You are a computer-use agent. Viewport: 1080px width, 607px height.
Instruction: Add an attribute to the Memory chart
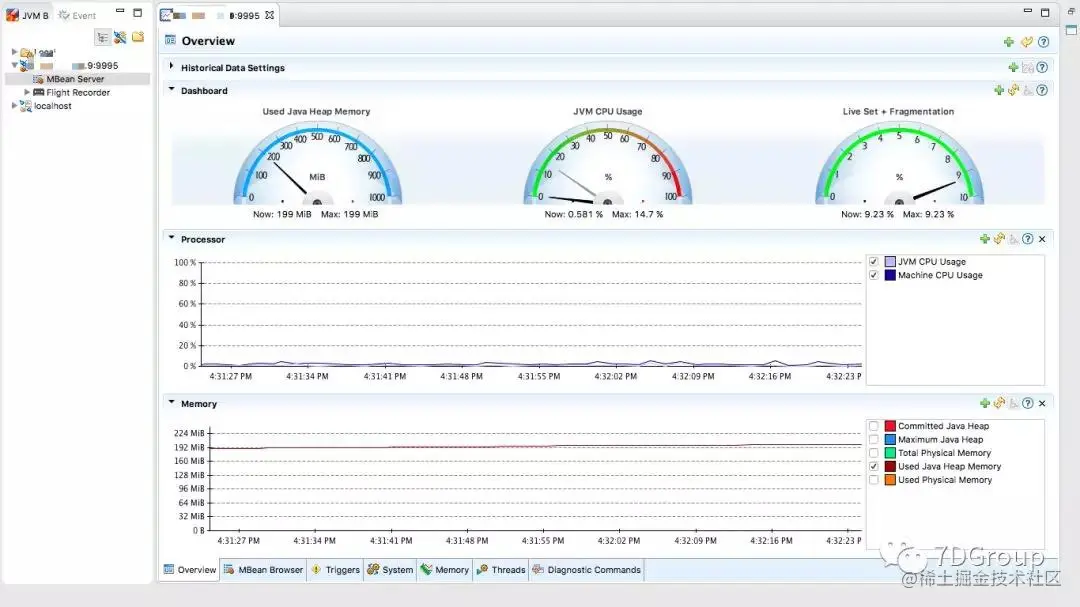[x=985, y=404]
